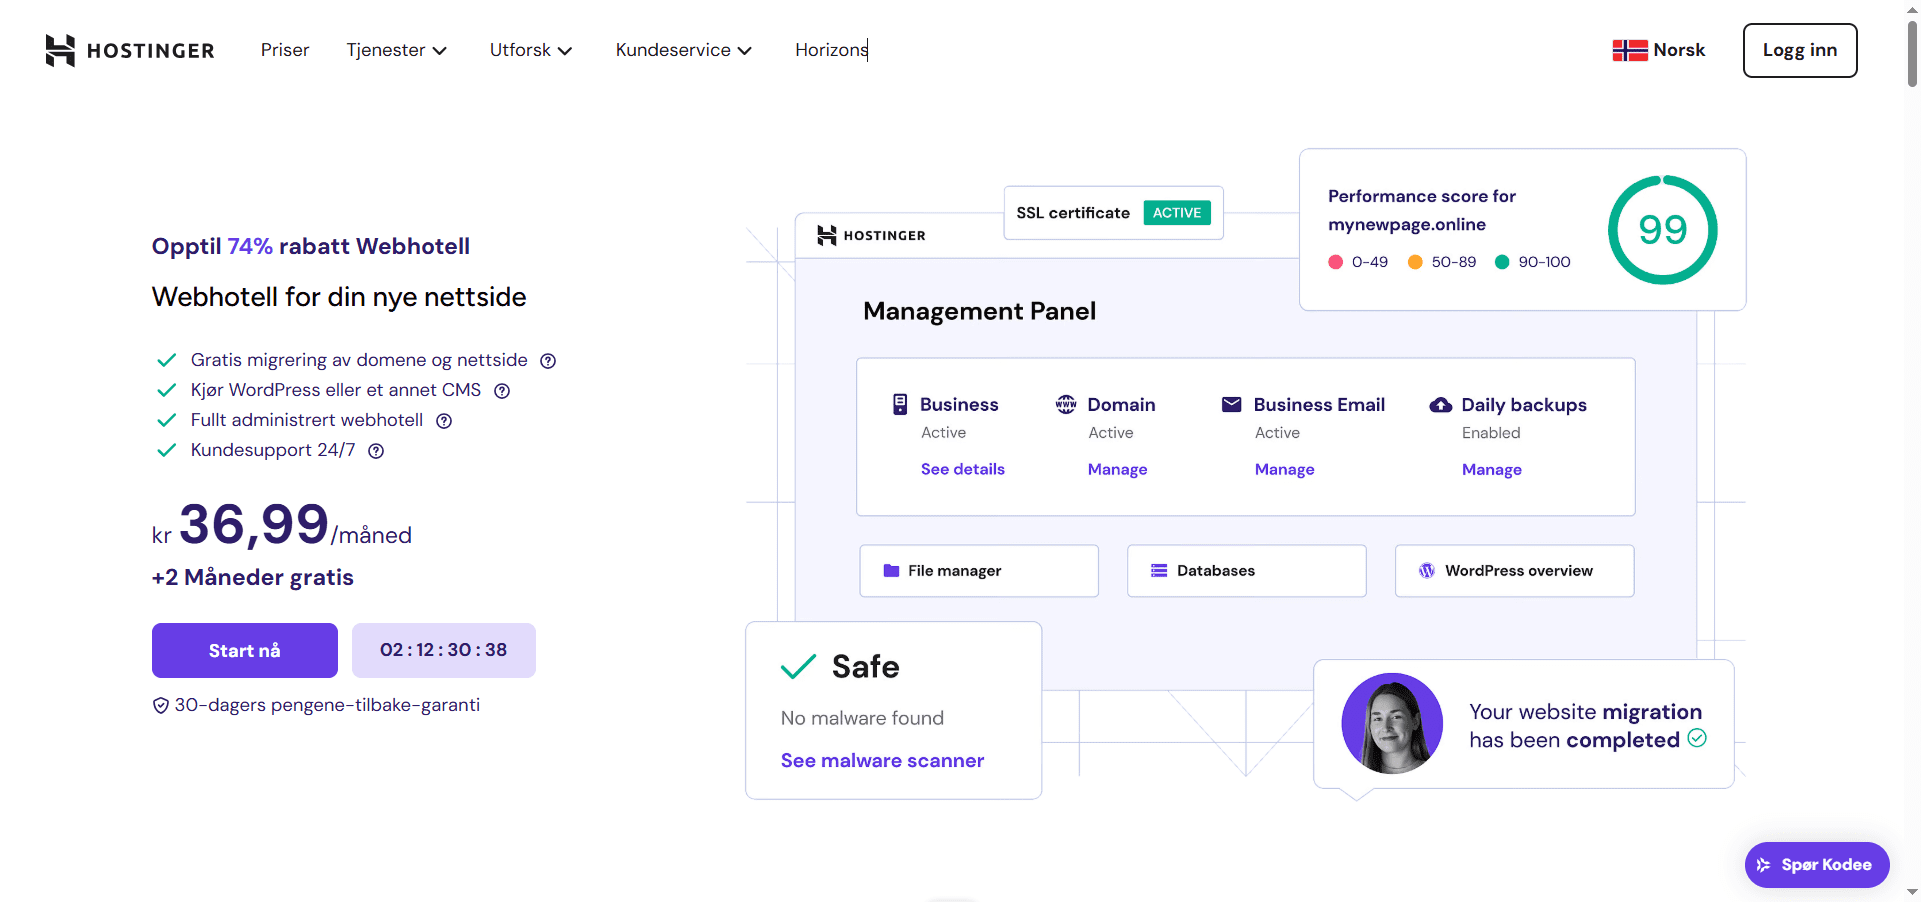
Task: Click the WordPress logo icon
Action: [1427, 571]
